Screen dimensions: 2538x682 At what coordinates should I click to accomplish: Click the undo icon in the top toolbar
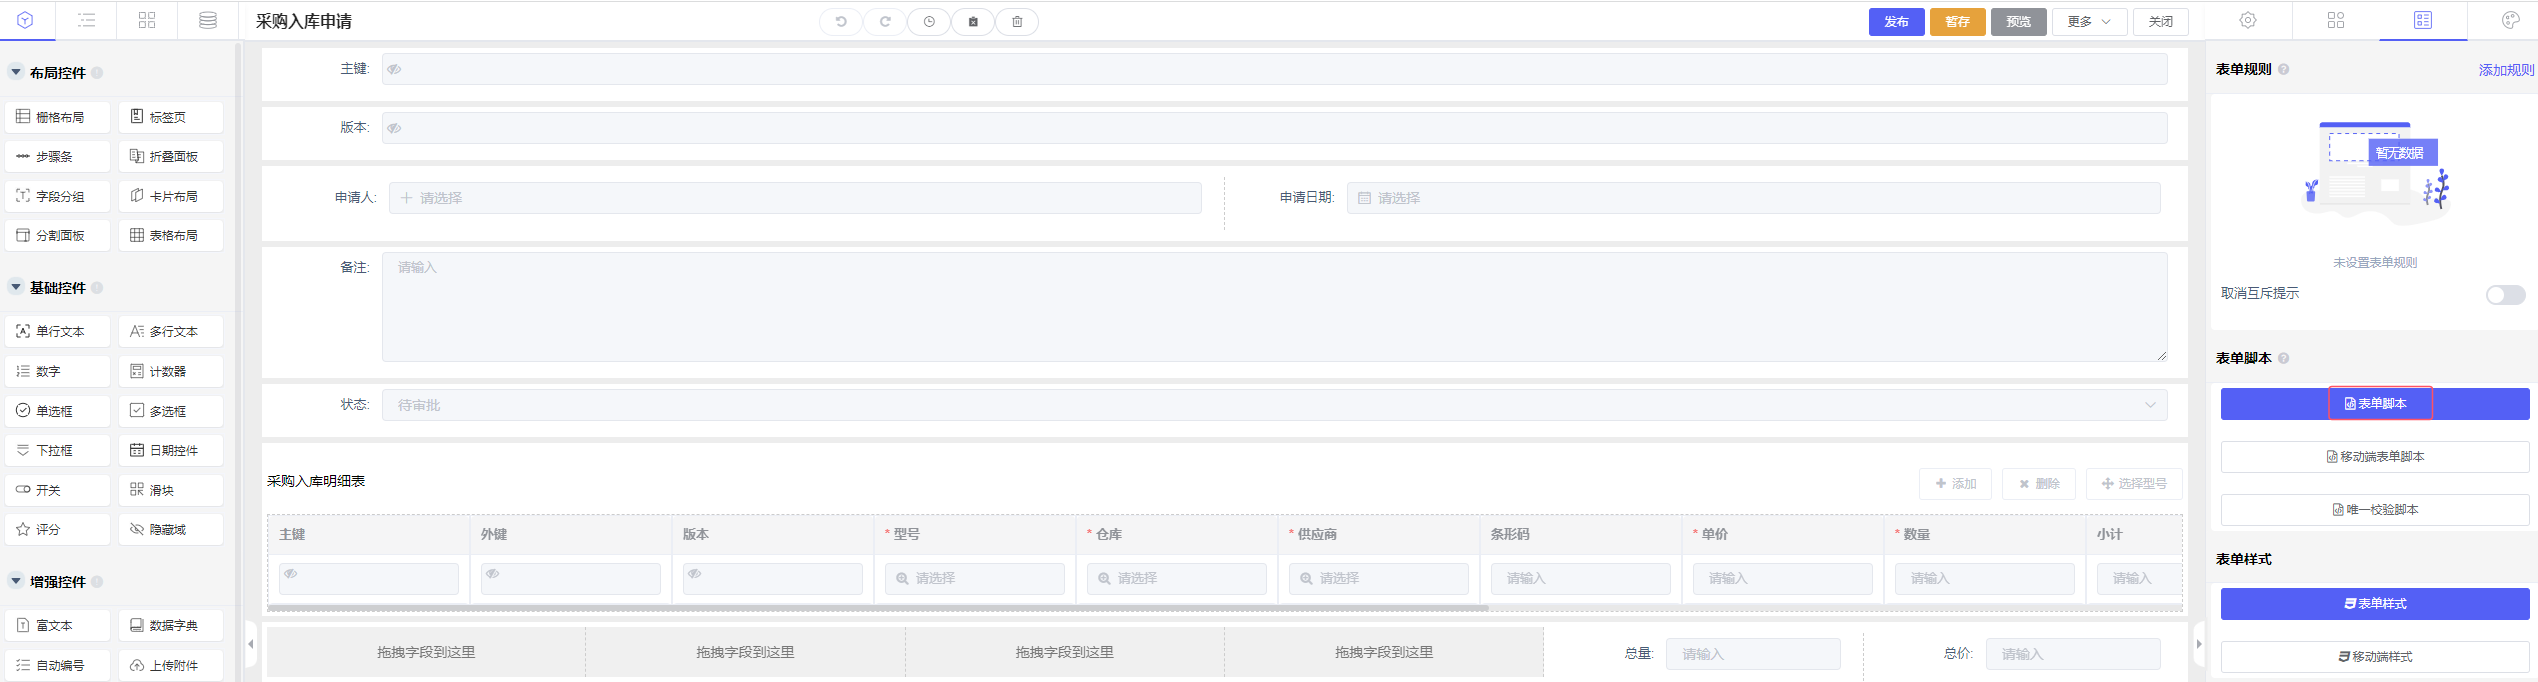[x=841, y=21]
